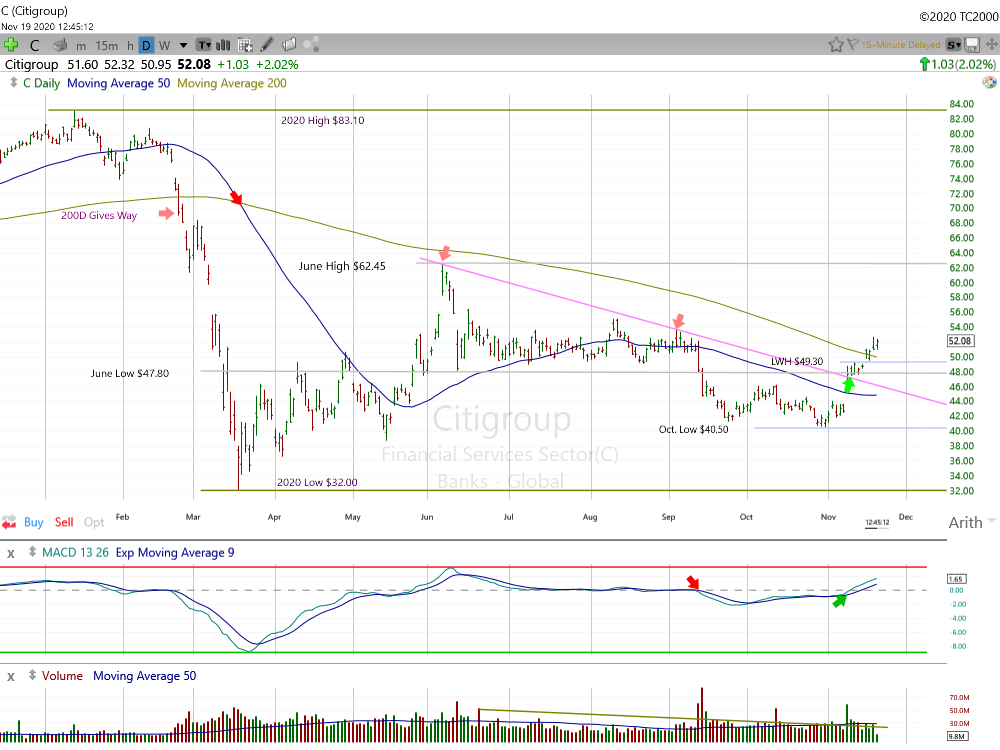Click the 12:45:12 time axis marker

877,522
